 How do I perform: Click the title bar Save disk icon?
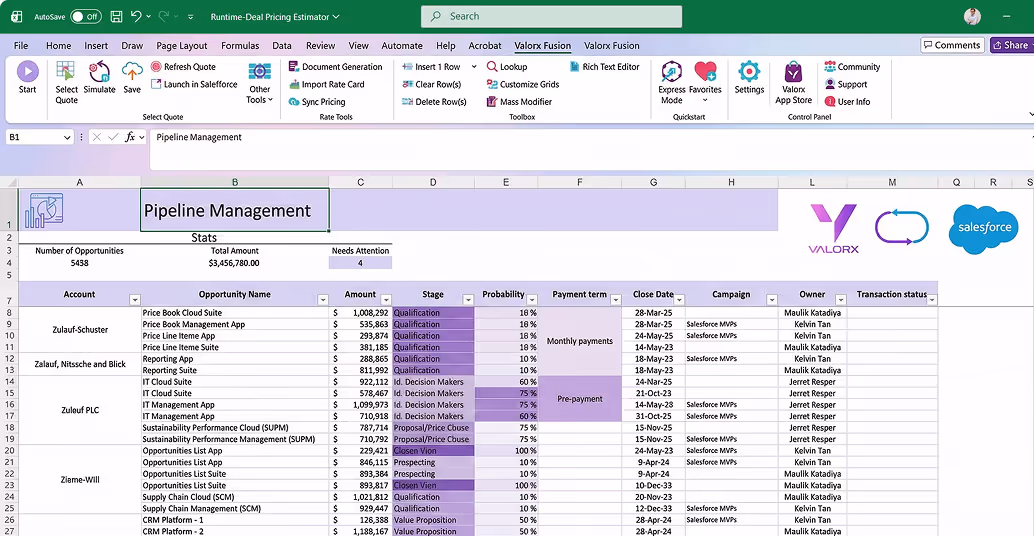tap(116, 16)
